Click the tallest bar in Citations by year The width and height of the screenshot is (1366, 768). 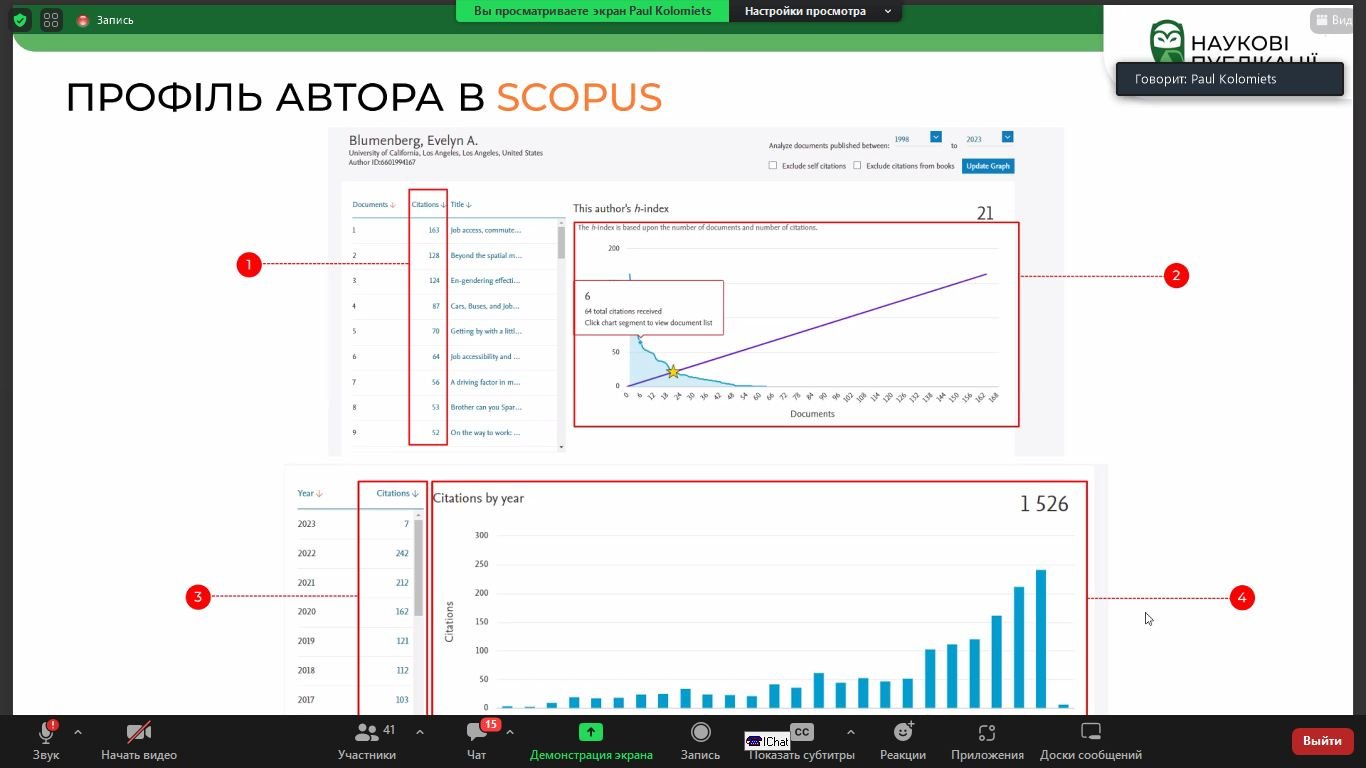[1041, 638]
